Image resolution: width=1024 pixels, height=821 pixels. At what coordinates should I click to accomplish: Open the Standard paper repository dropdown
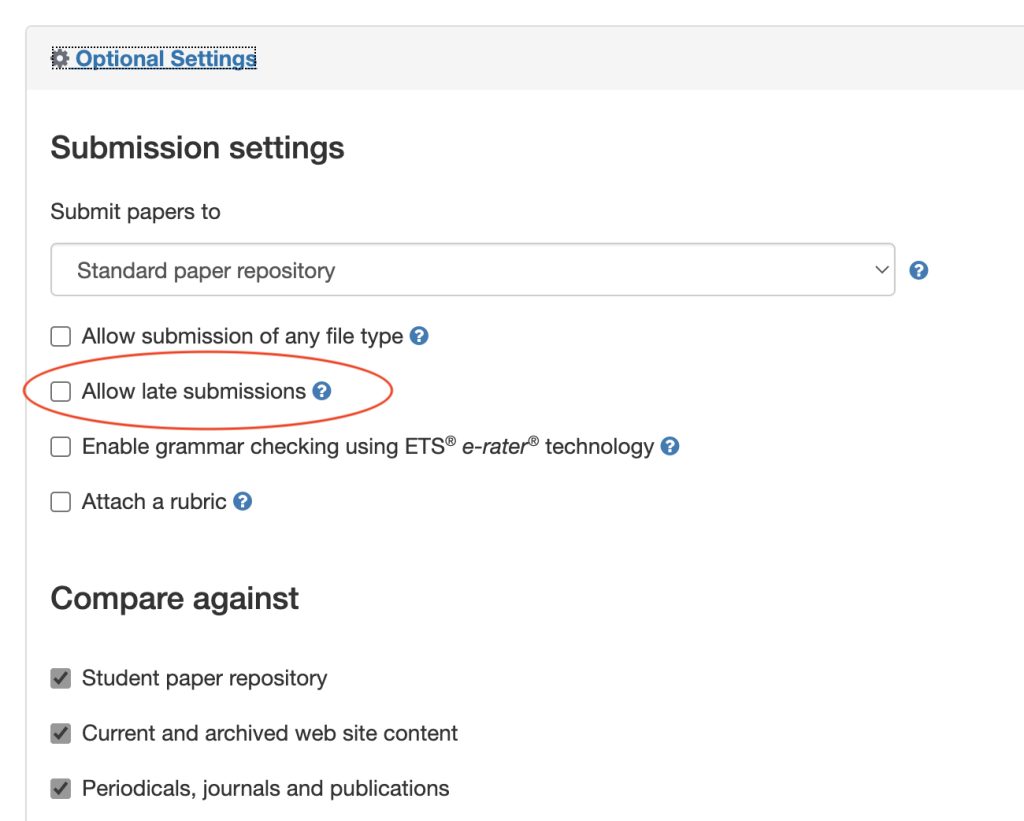(472, 270)
